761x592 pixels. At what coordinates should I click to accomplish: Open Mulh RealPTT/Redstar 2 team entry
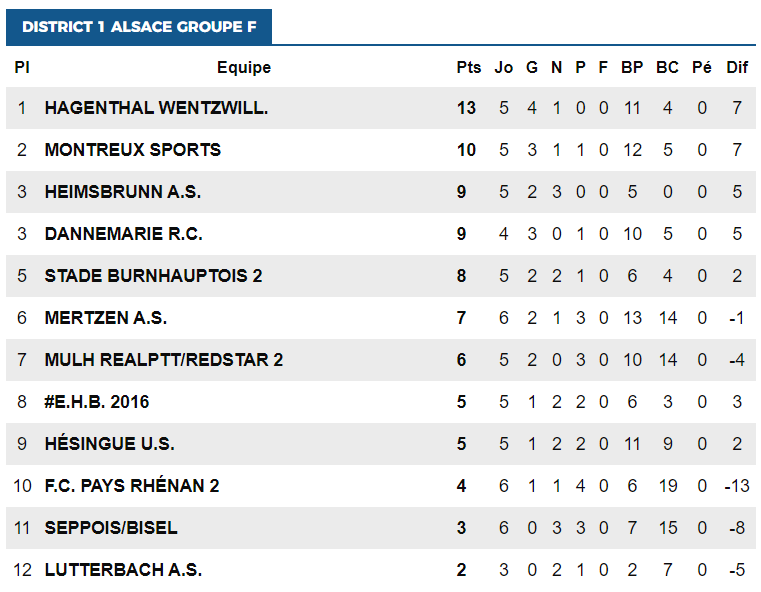point(164,360)
